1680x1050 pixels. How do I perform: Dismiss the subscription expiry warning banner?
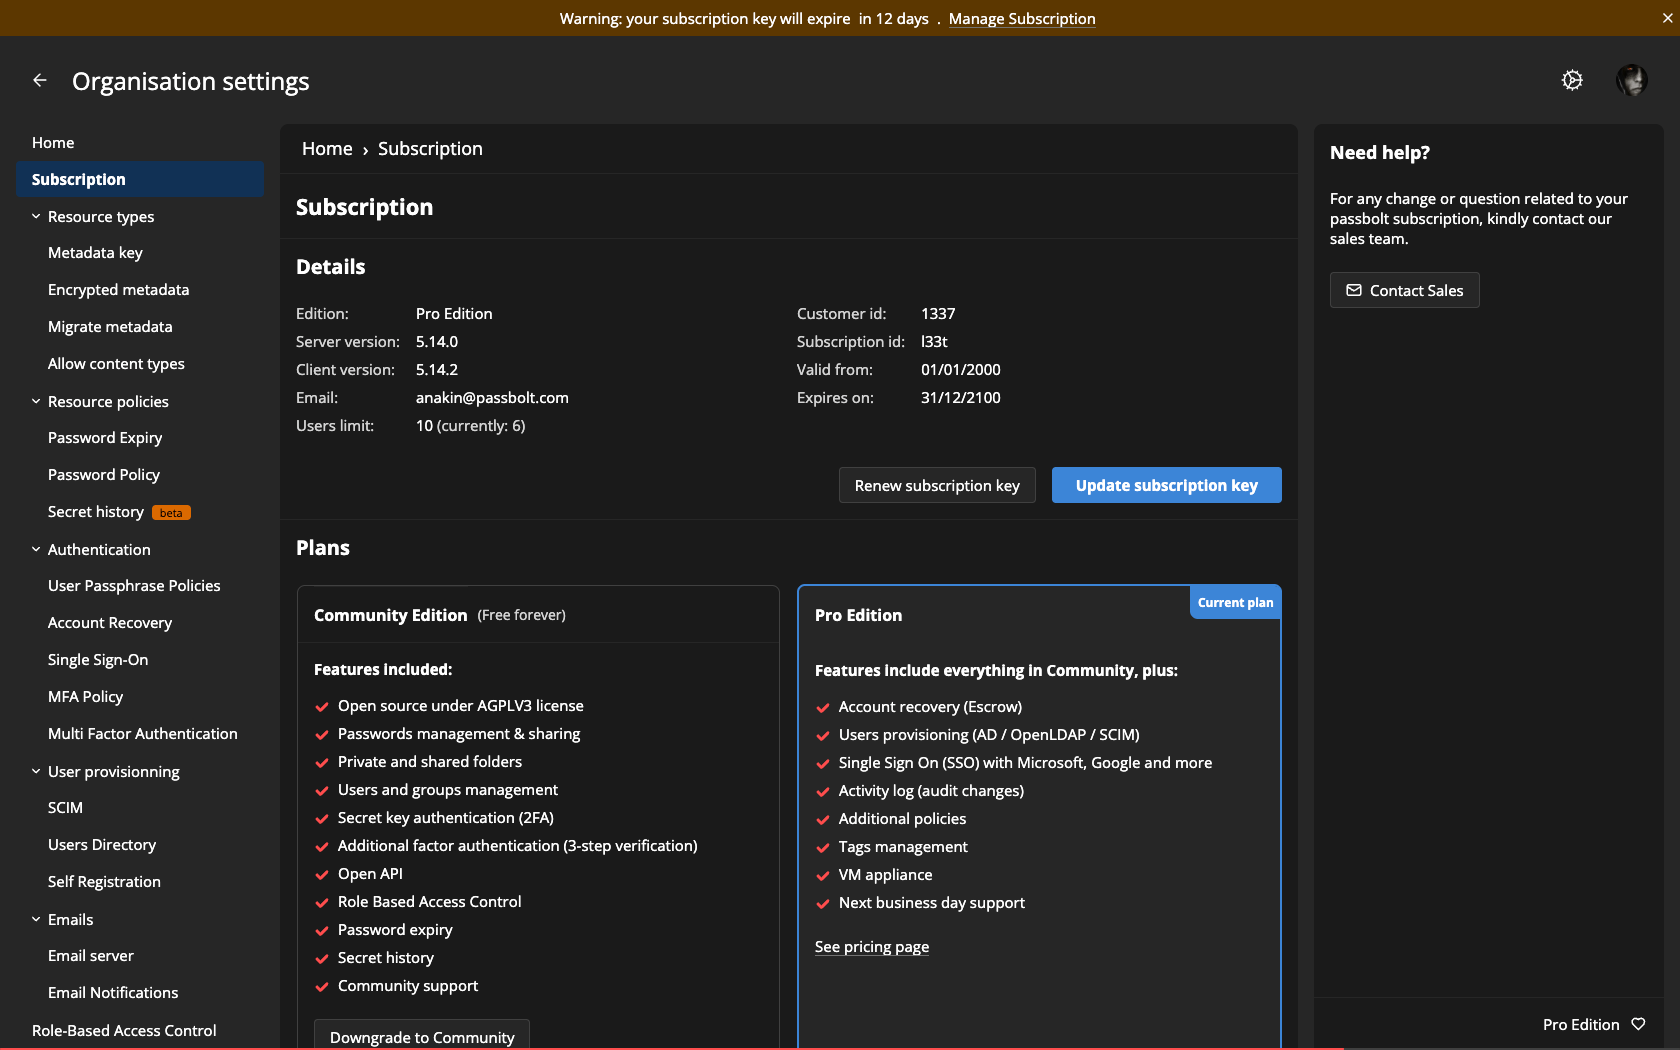(x=1667, y=18)
